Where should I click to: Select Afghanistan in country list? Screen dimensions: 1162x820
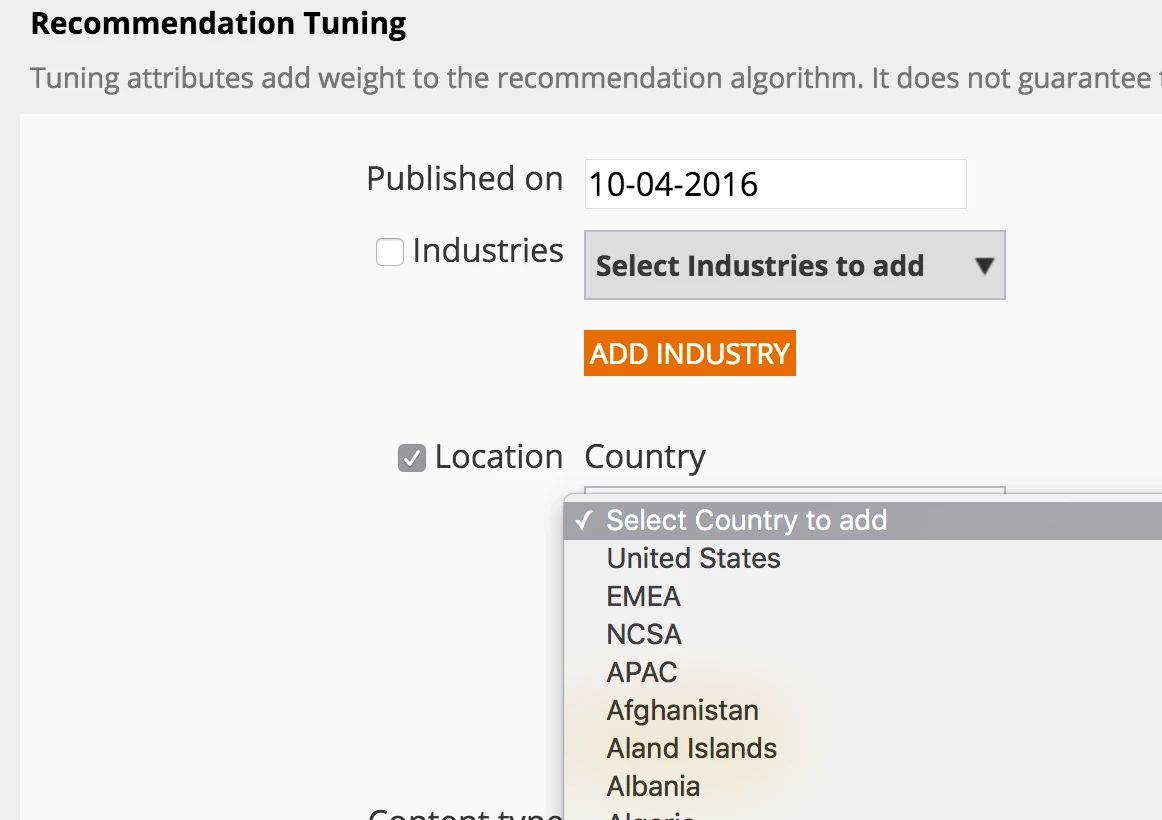[682, 710]
